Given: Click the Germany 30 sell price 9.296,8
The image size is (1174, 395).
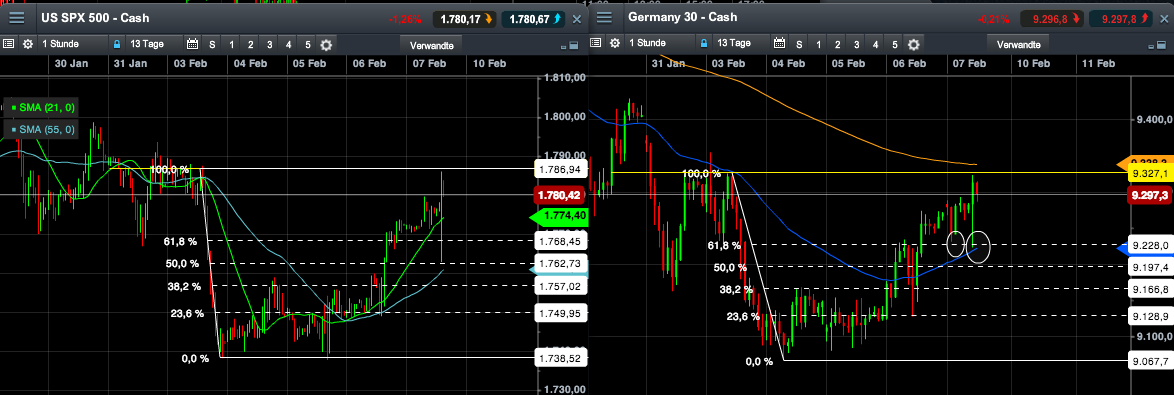Looking at the screenshot, I should [x=1053, y=19].
